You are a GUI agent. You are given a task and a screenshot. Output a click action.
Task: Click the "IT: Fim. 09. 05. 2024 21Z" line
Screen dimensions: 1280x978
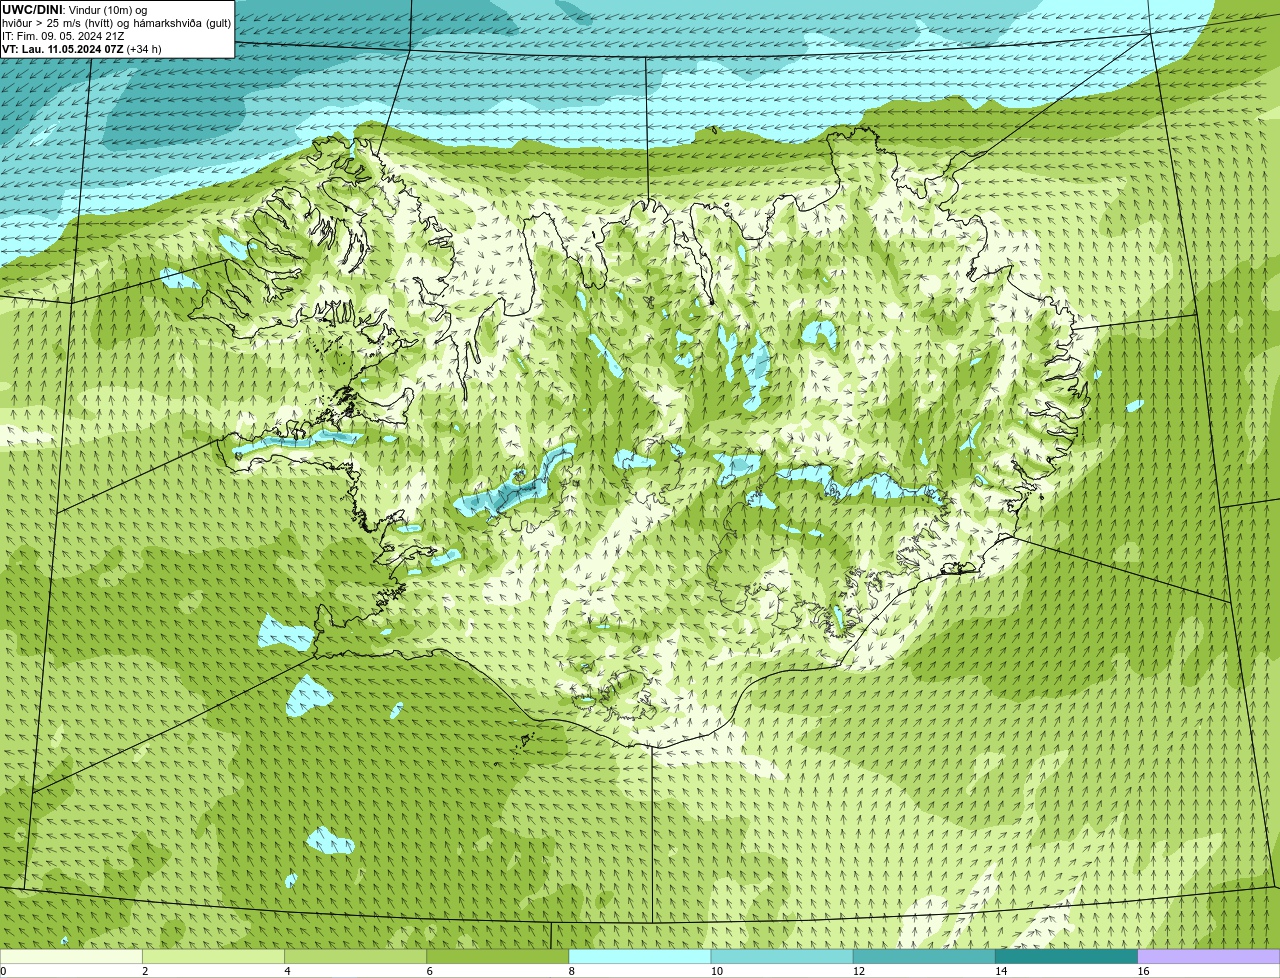point(64,35)
